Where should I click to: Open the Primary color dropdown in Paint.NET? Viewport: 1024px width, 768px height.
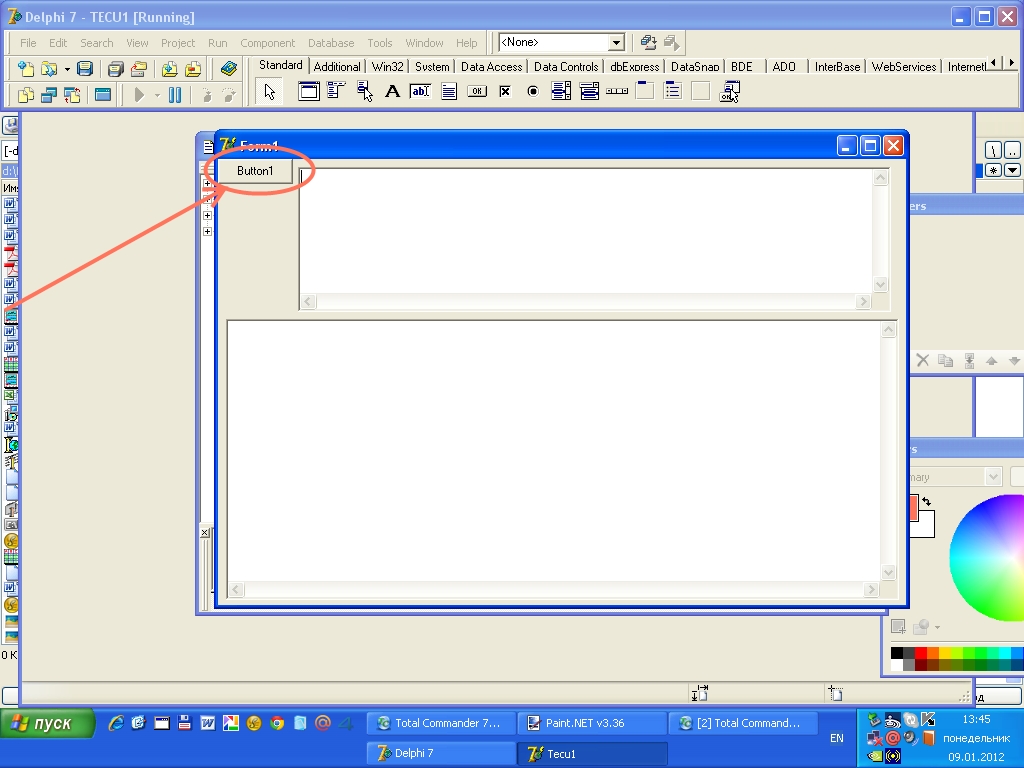point(993,477)
